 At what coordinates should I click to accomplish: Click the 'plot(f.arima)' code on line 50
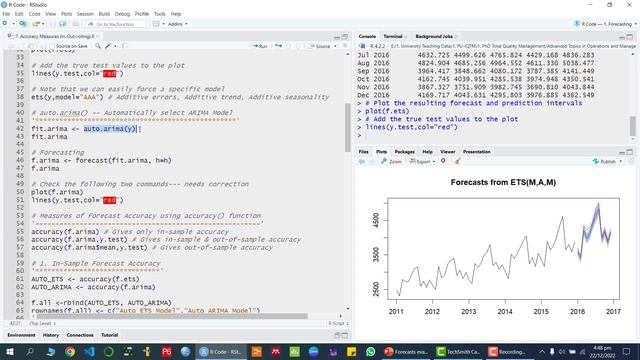[57, 192]
